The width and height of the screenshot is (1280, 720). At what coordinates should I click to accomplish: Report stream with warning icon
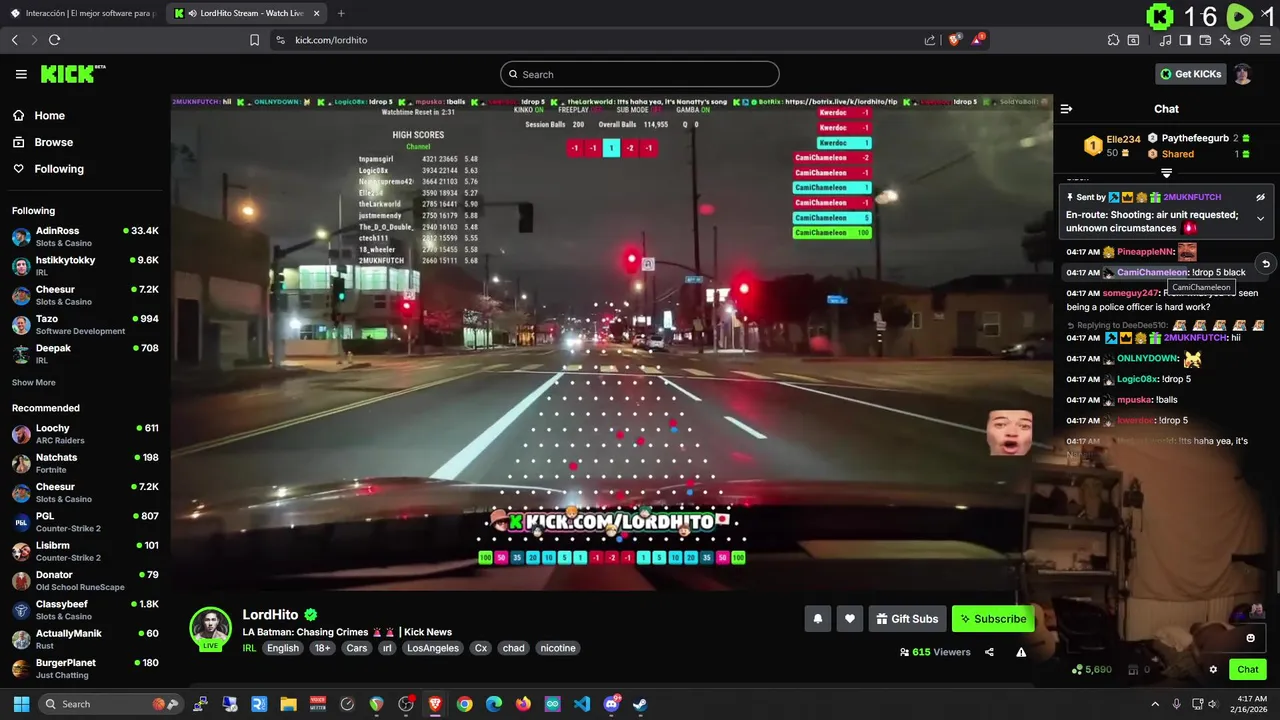[1021, 652]
